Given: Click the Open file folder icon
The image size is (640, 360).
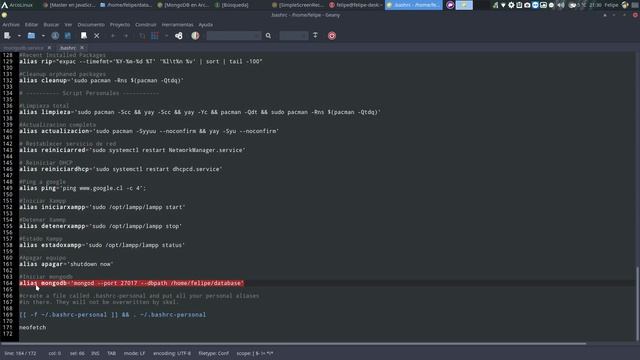Looking at the screenshot, I should click(x=31, y=36).
